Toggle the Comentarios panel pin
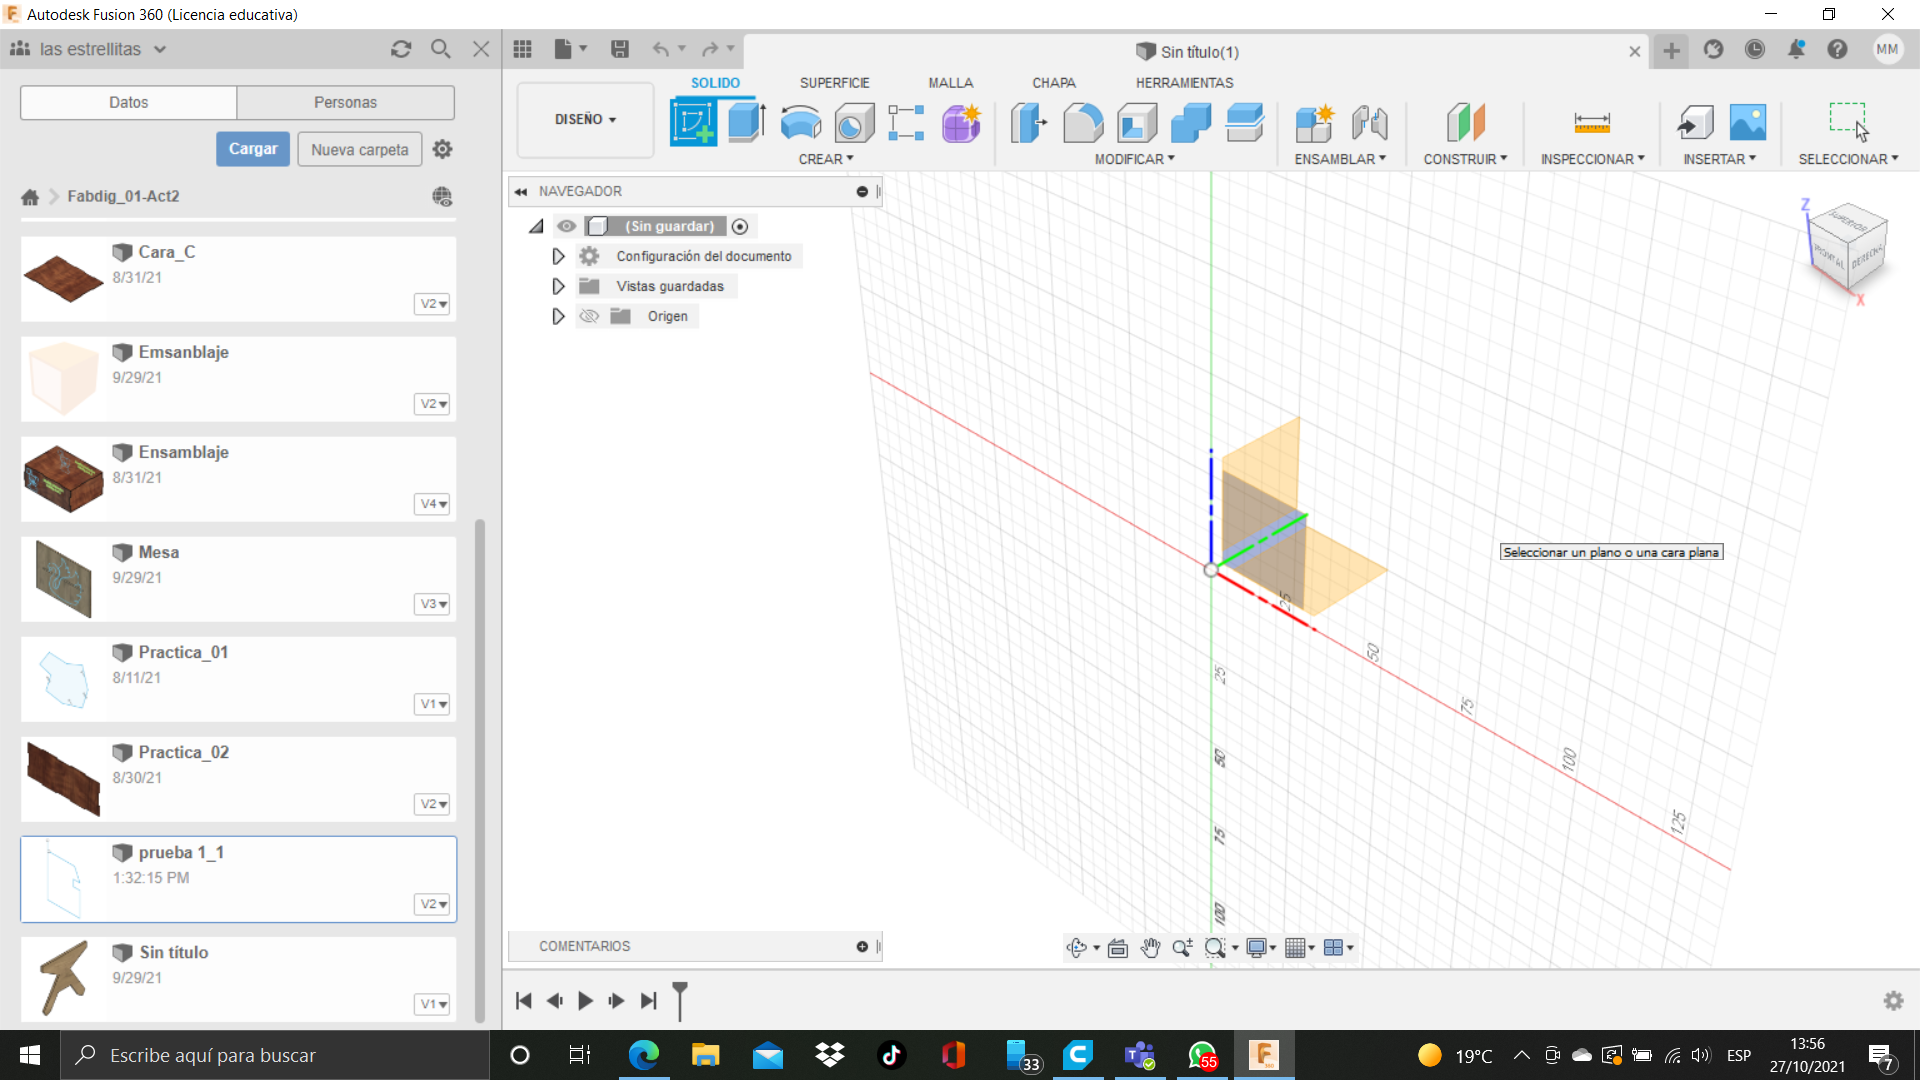This screenshot has width=1920, height=1080. (x=862, y=946)
